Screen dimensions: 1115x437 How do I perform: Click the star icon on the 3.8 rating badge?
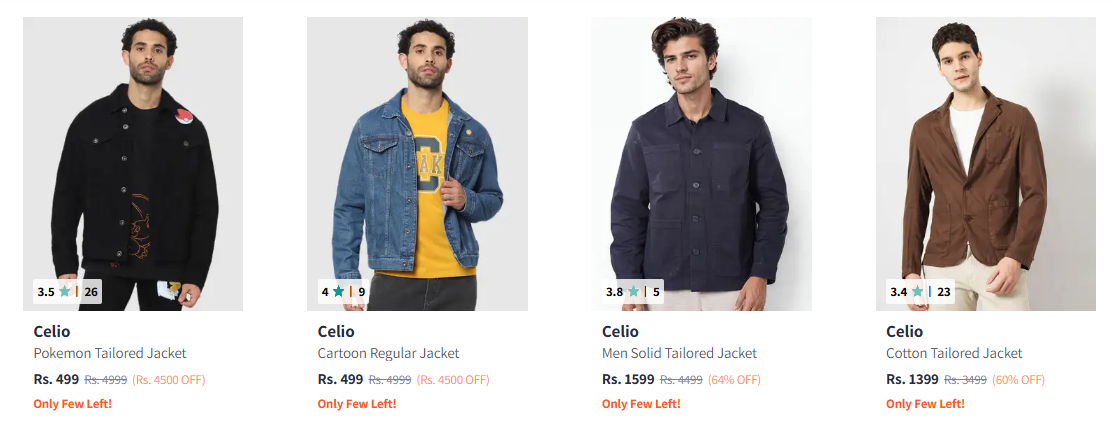click(633, 292)
